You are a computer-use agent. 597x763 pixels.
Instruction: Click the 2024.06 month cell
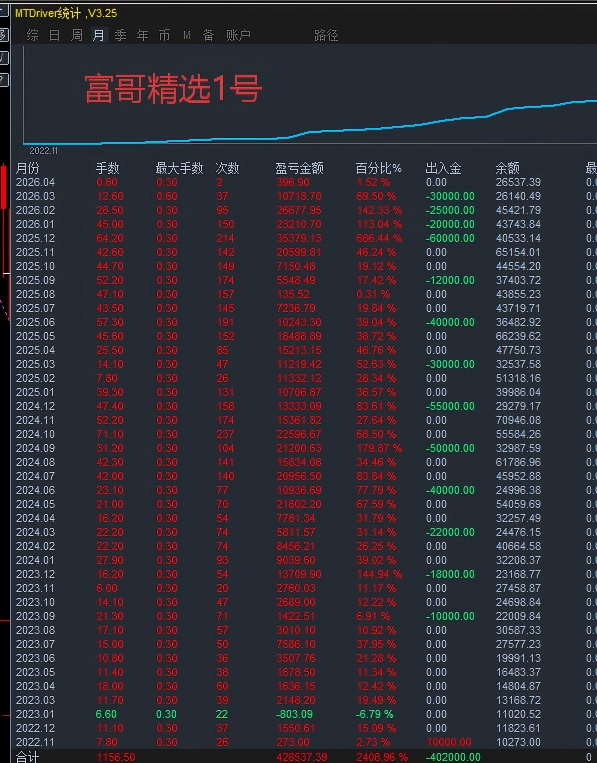pos(35,490)
